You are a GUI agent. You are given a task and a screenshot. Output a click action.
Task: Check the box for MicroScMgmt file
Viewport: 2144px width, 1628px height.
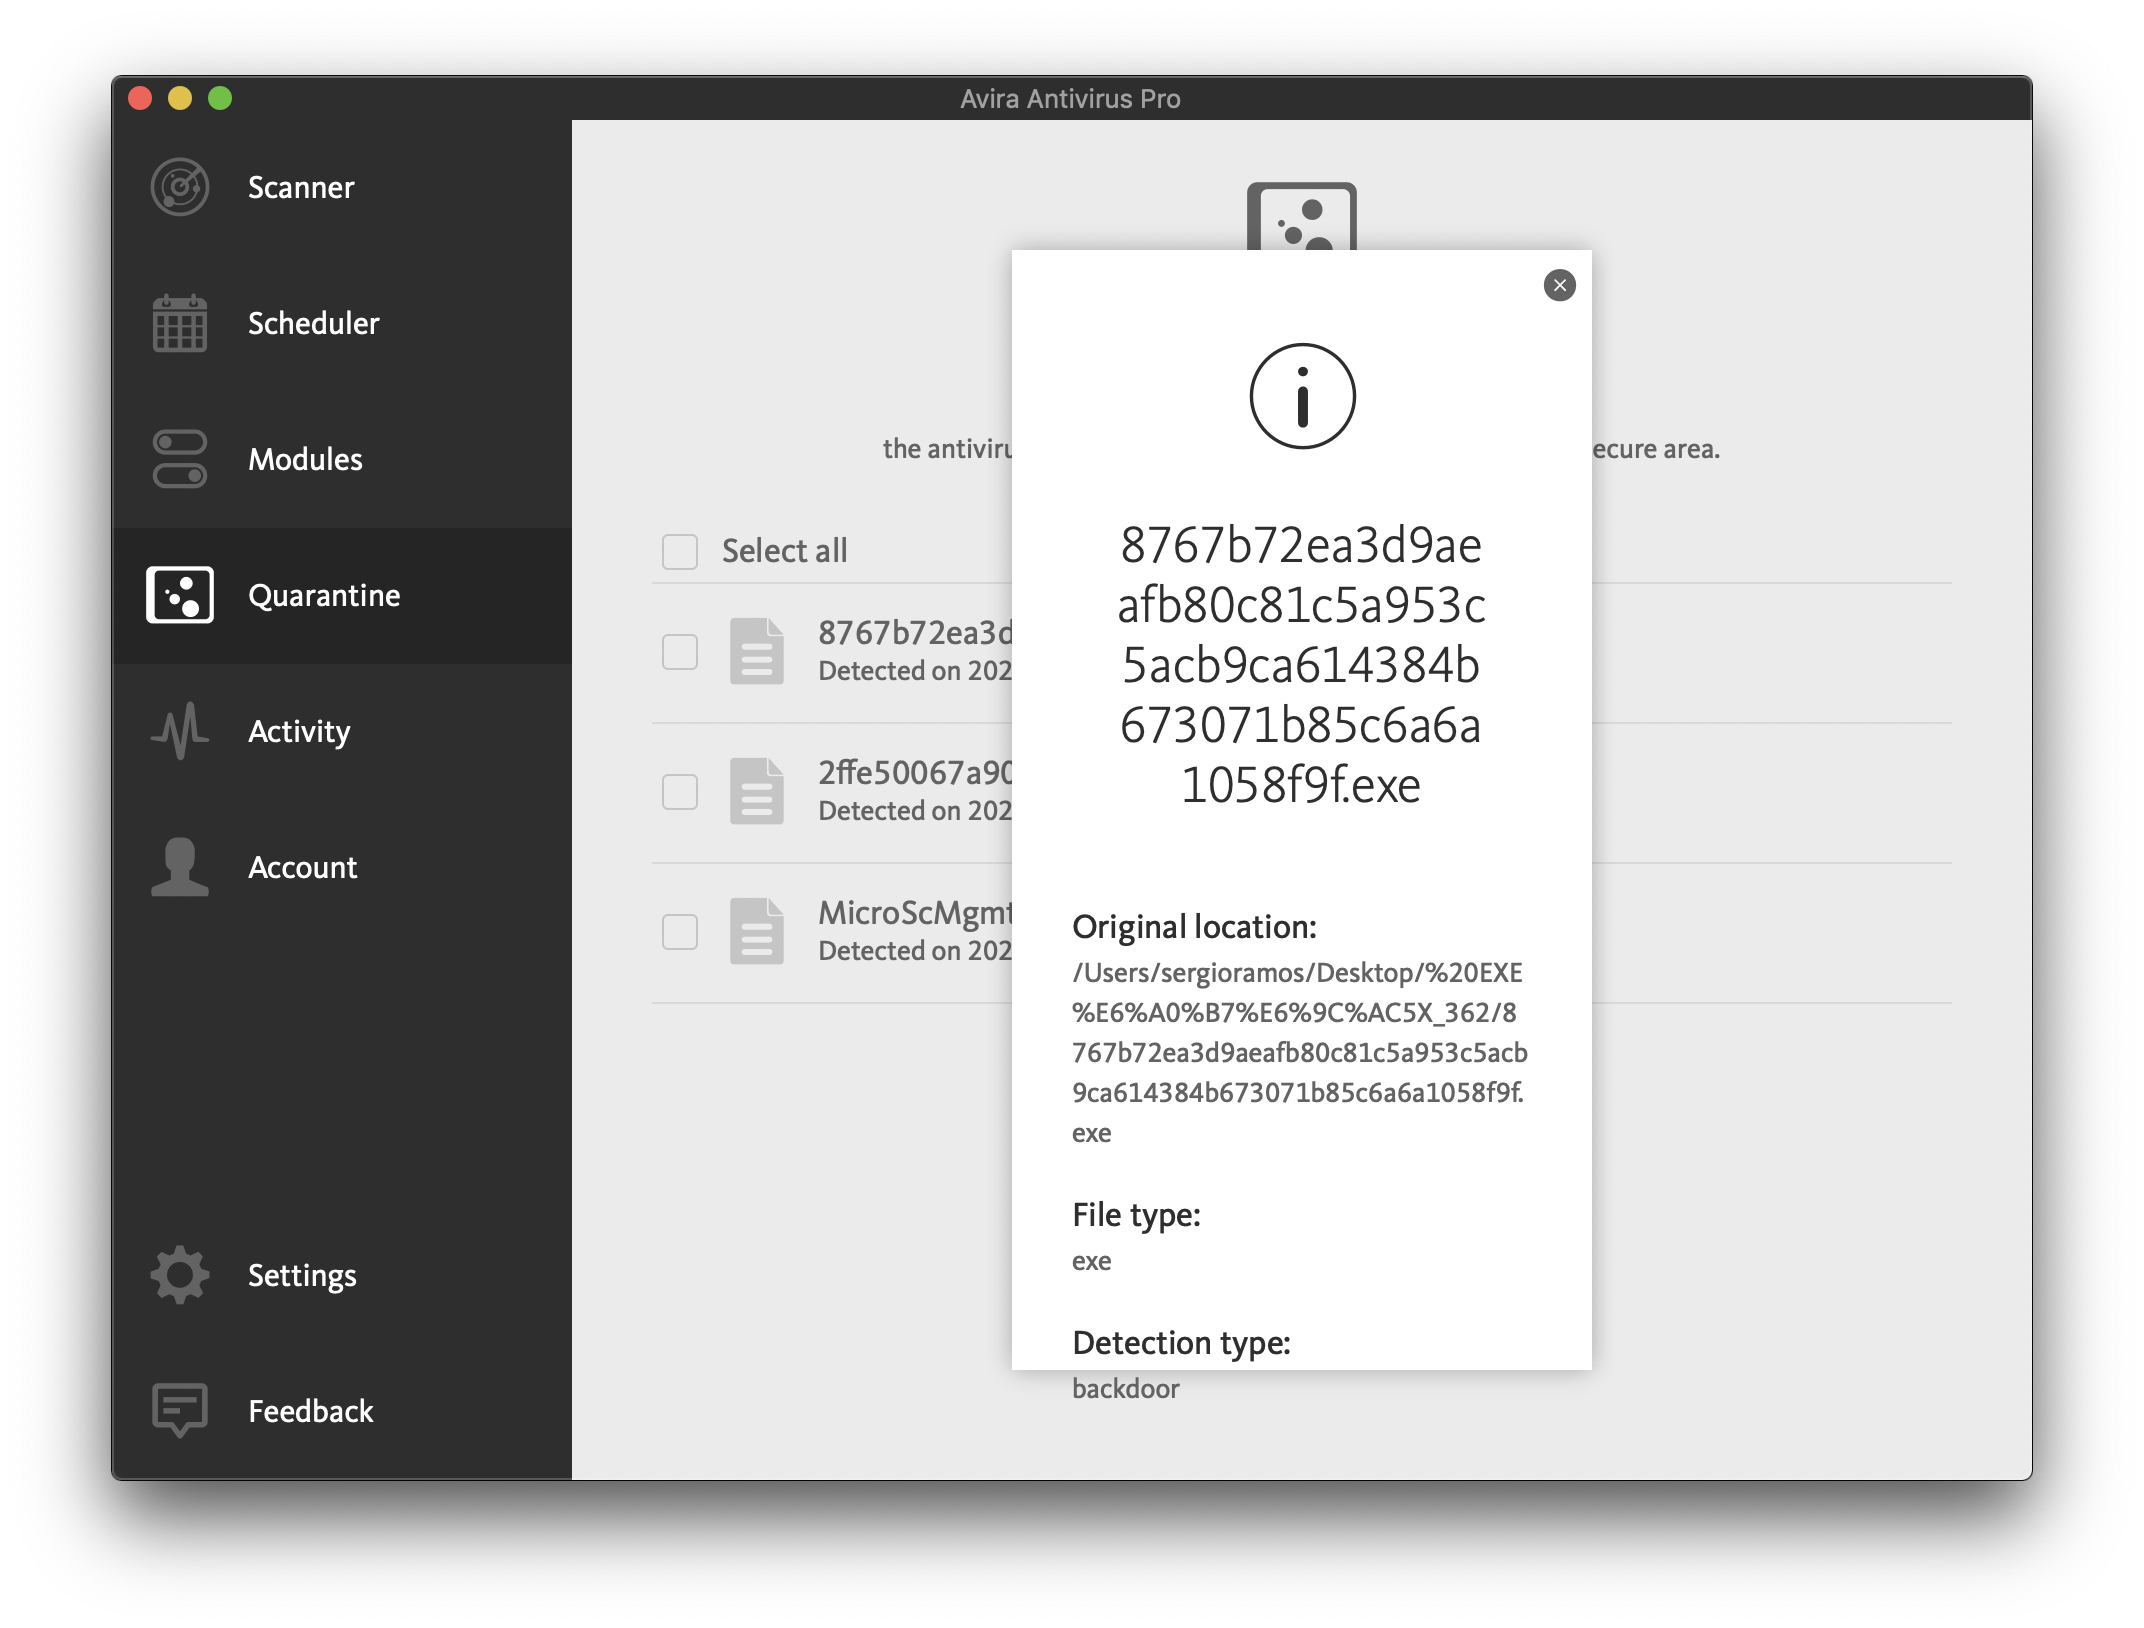(x=680, y=932)
